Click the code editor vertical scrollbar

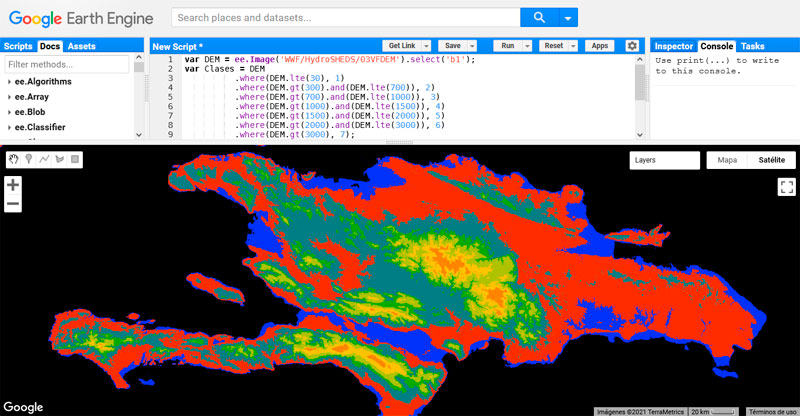640,82
